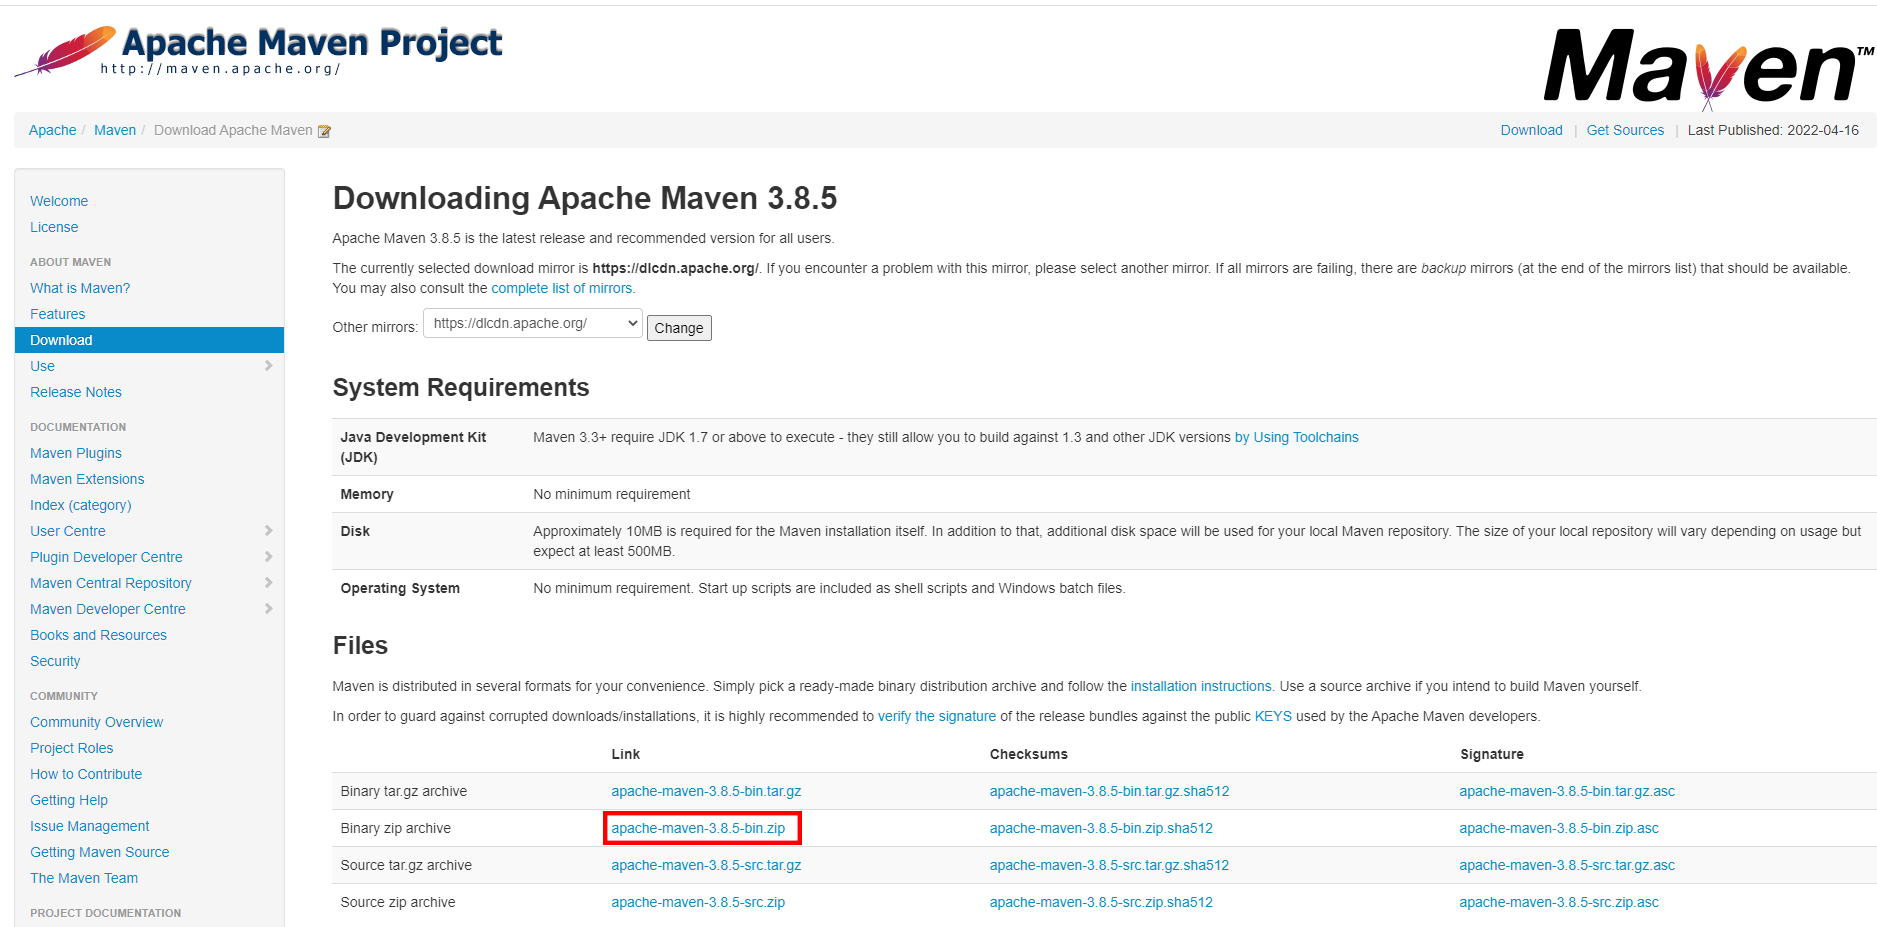Expand the Use submenu chevron
Screen dimensions: 1877x927
(x=268, y=366)
